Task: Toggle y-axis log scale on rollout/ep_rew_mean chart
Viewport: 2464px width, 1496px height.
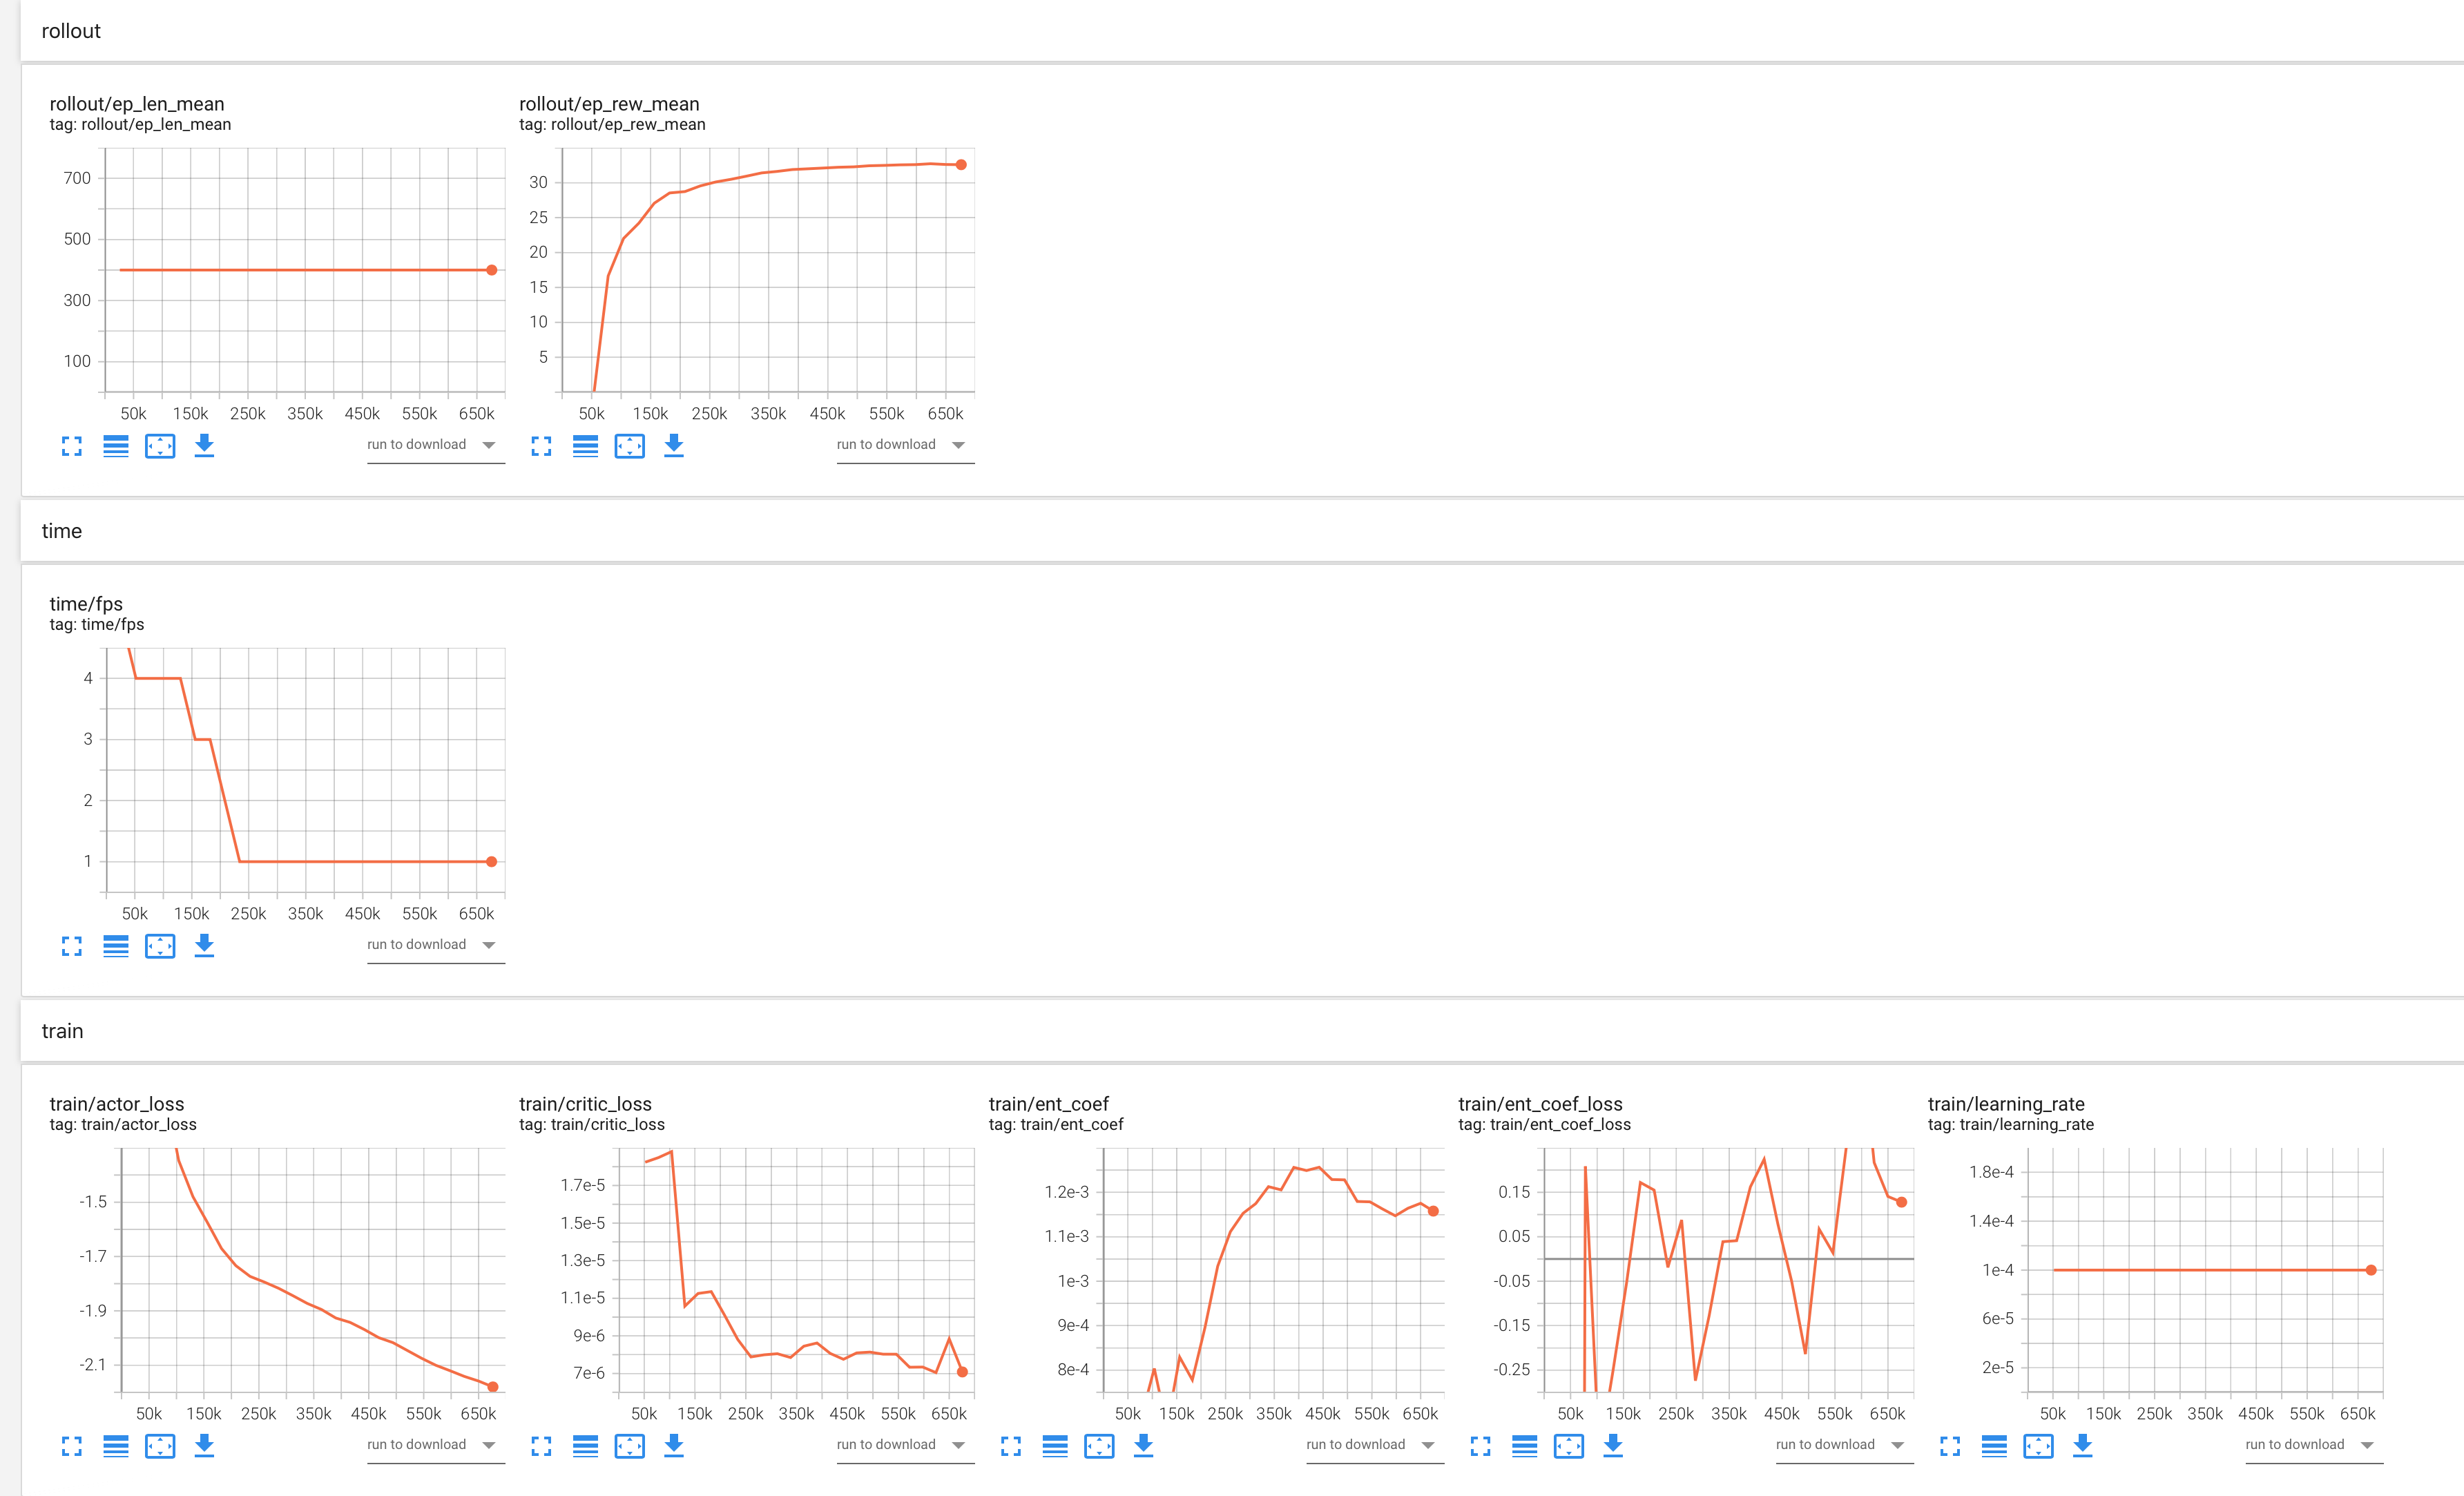Action: click(x=586, y=447)
